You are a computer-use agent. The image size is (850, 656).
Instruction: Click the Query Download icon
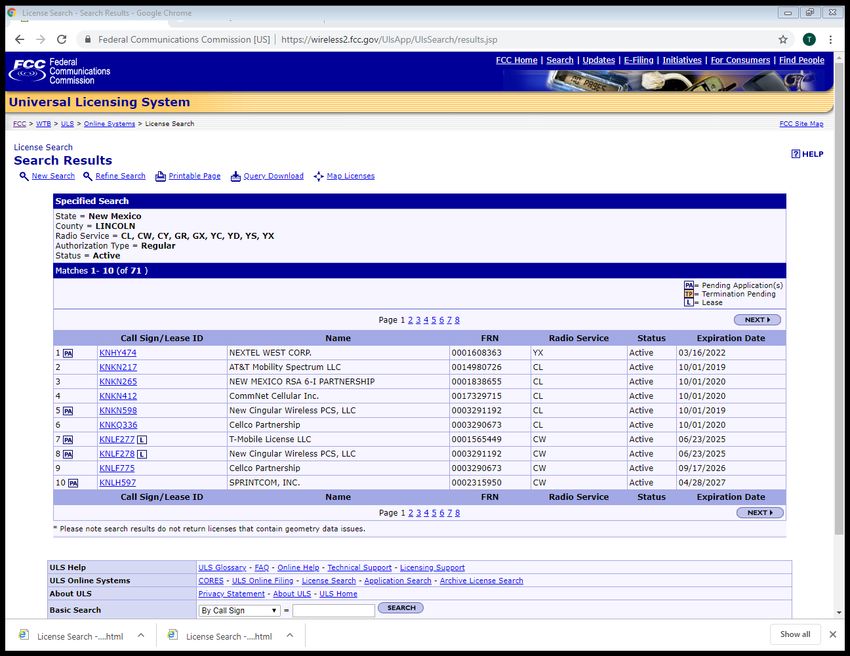point(235,176)
